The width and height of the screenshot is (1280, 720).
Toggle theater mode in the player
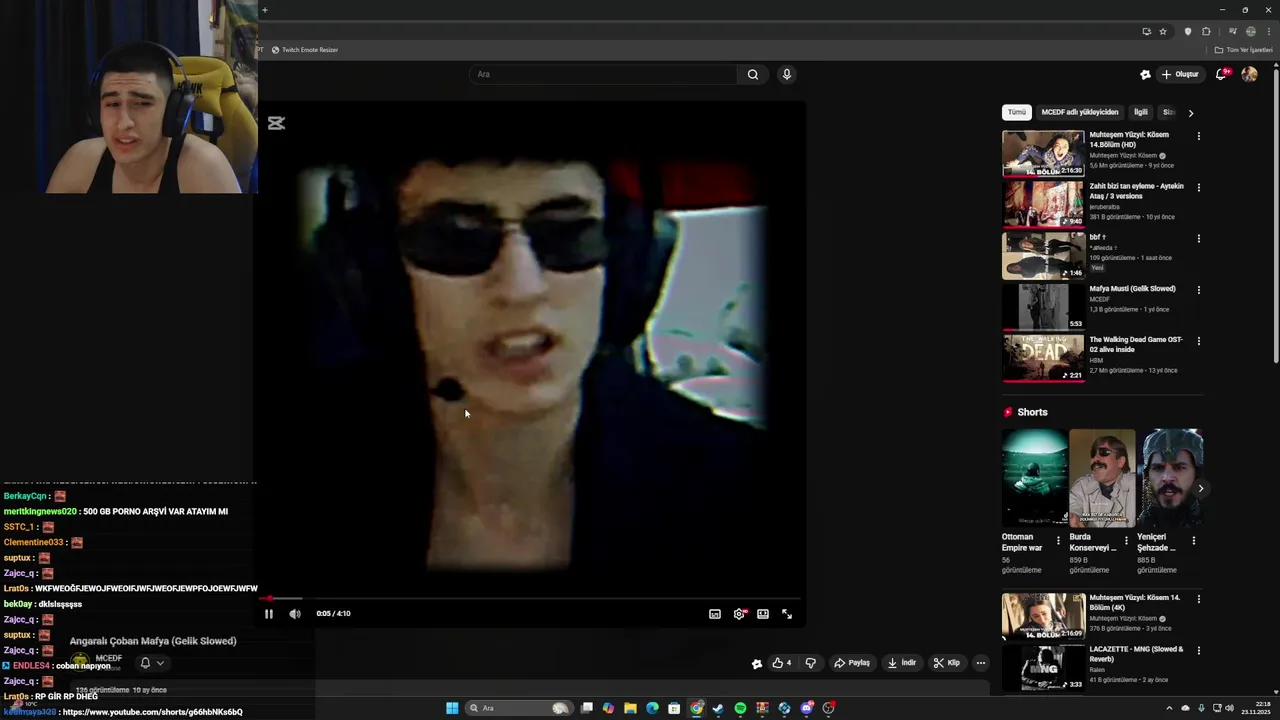pyautogui.click(x=763, y=614)
